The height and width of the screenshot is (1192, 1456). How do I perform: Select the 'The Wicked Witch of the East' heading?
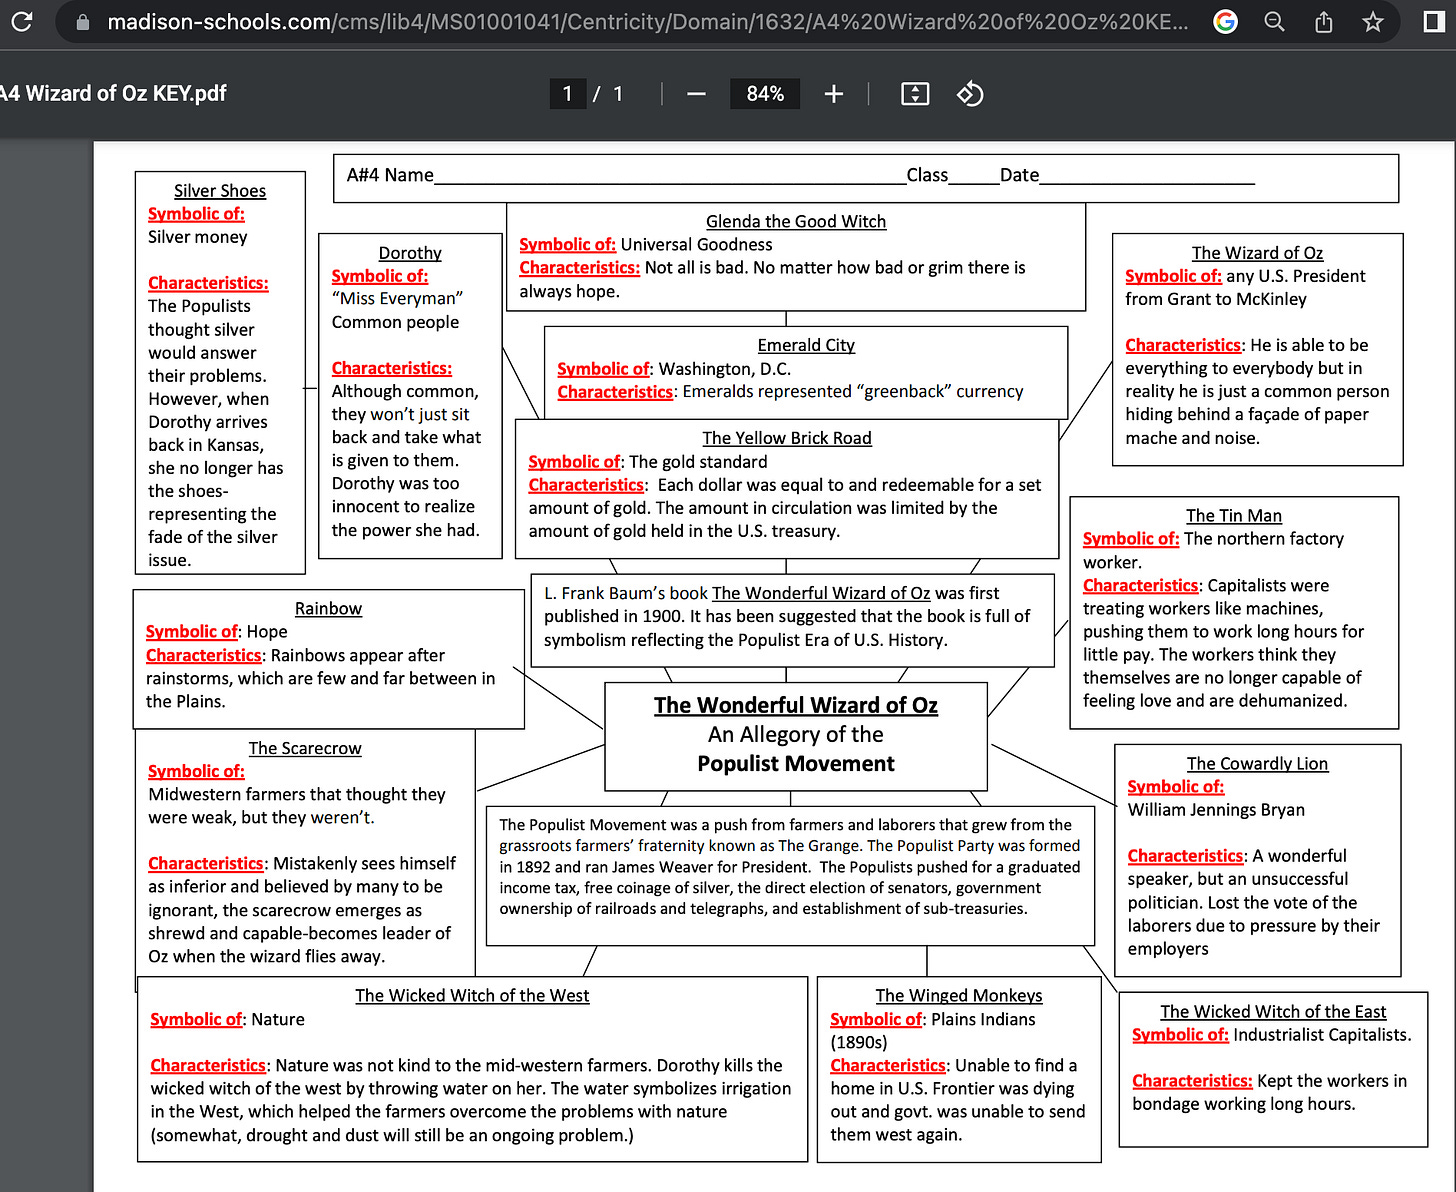1273,1012
